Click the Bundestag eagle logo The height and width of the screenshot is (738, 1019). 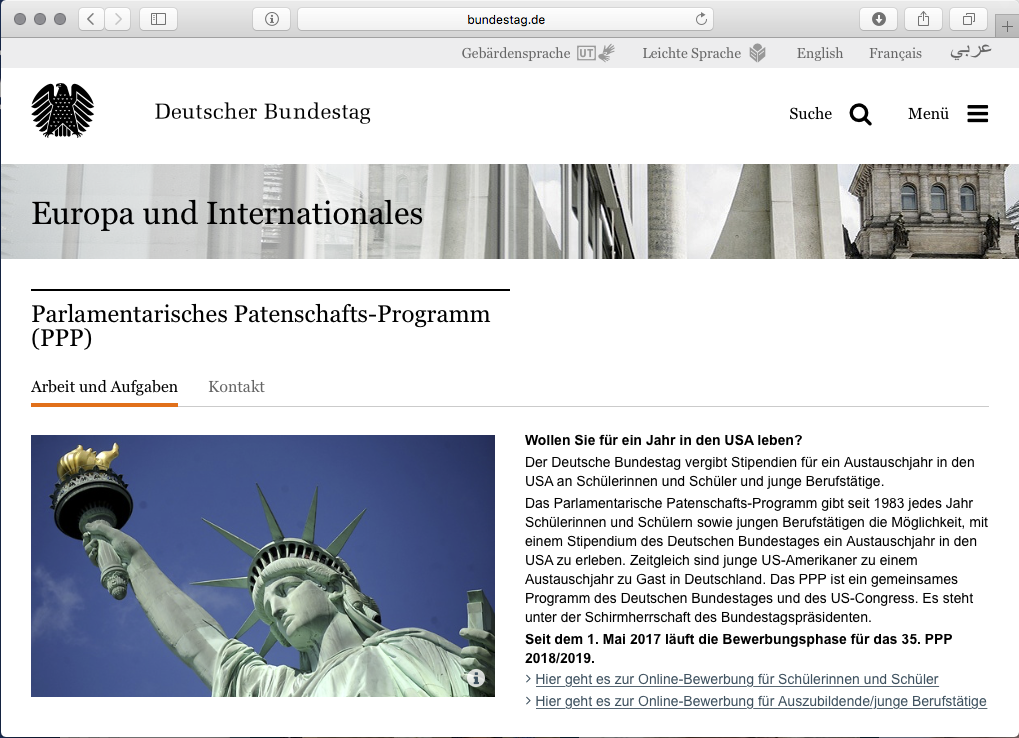coord(62,110)
